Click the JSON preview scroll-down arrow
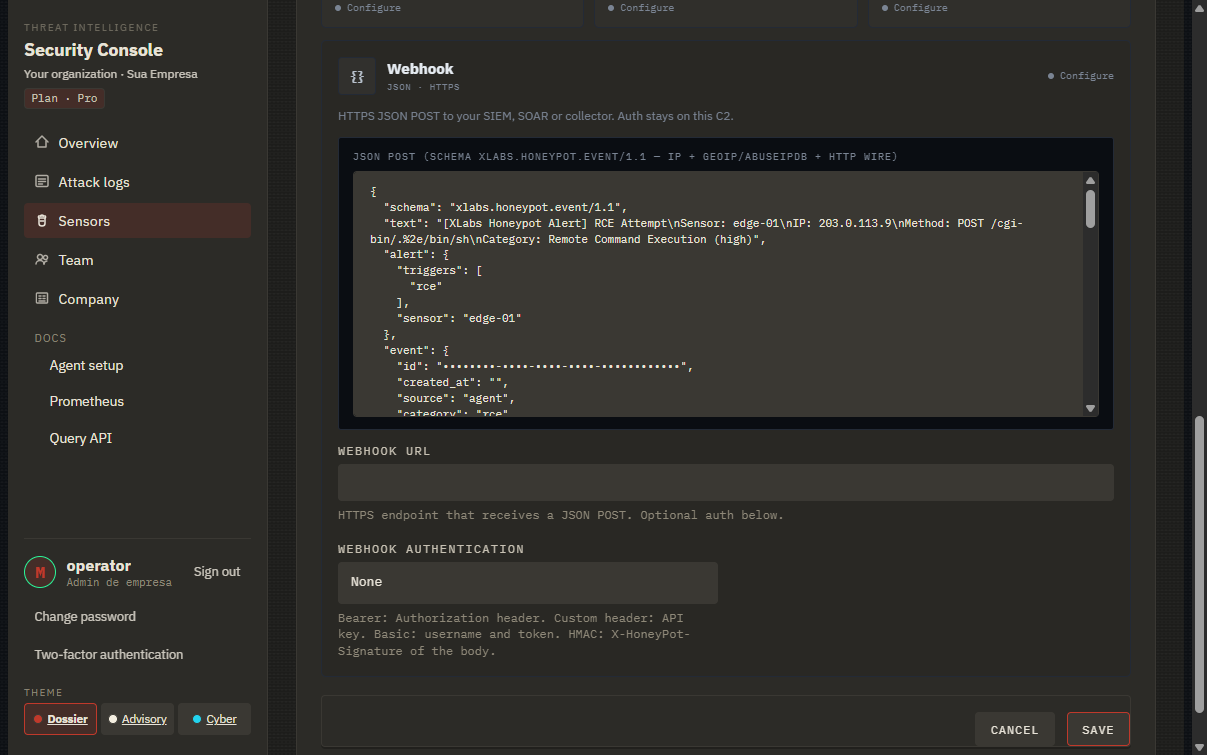Image resolution: width=1207 pixels, height=755 pixels. (1090, 408)
